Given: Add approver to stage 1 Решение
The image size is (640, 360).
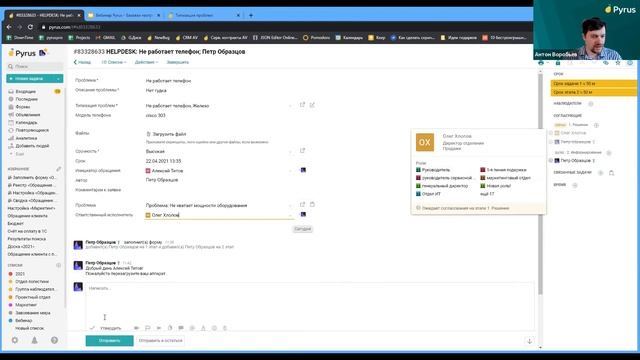Looking at the screenshot, I should coord(596,125).
